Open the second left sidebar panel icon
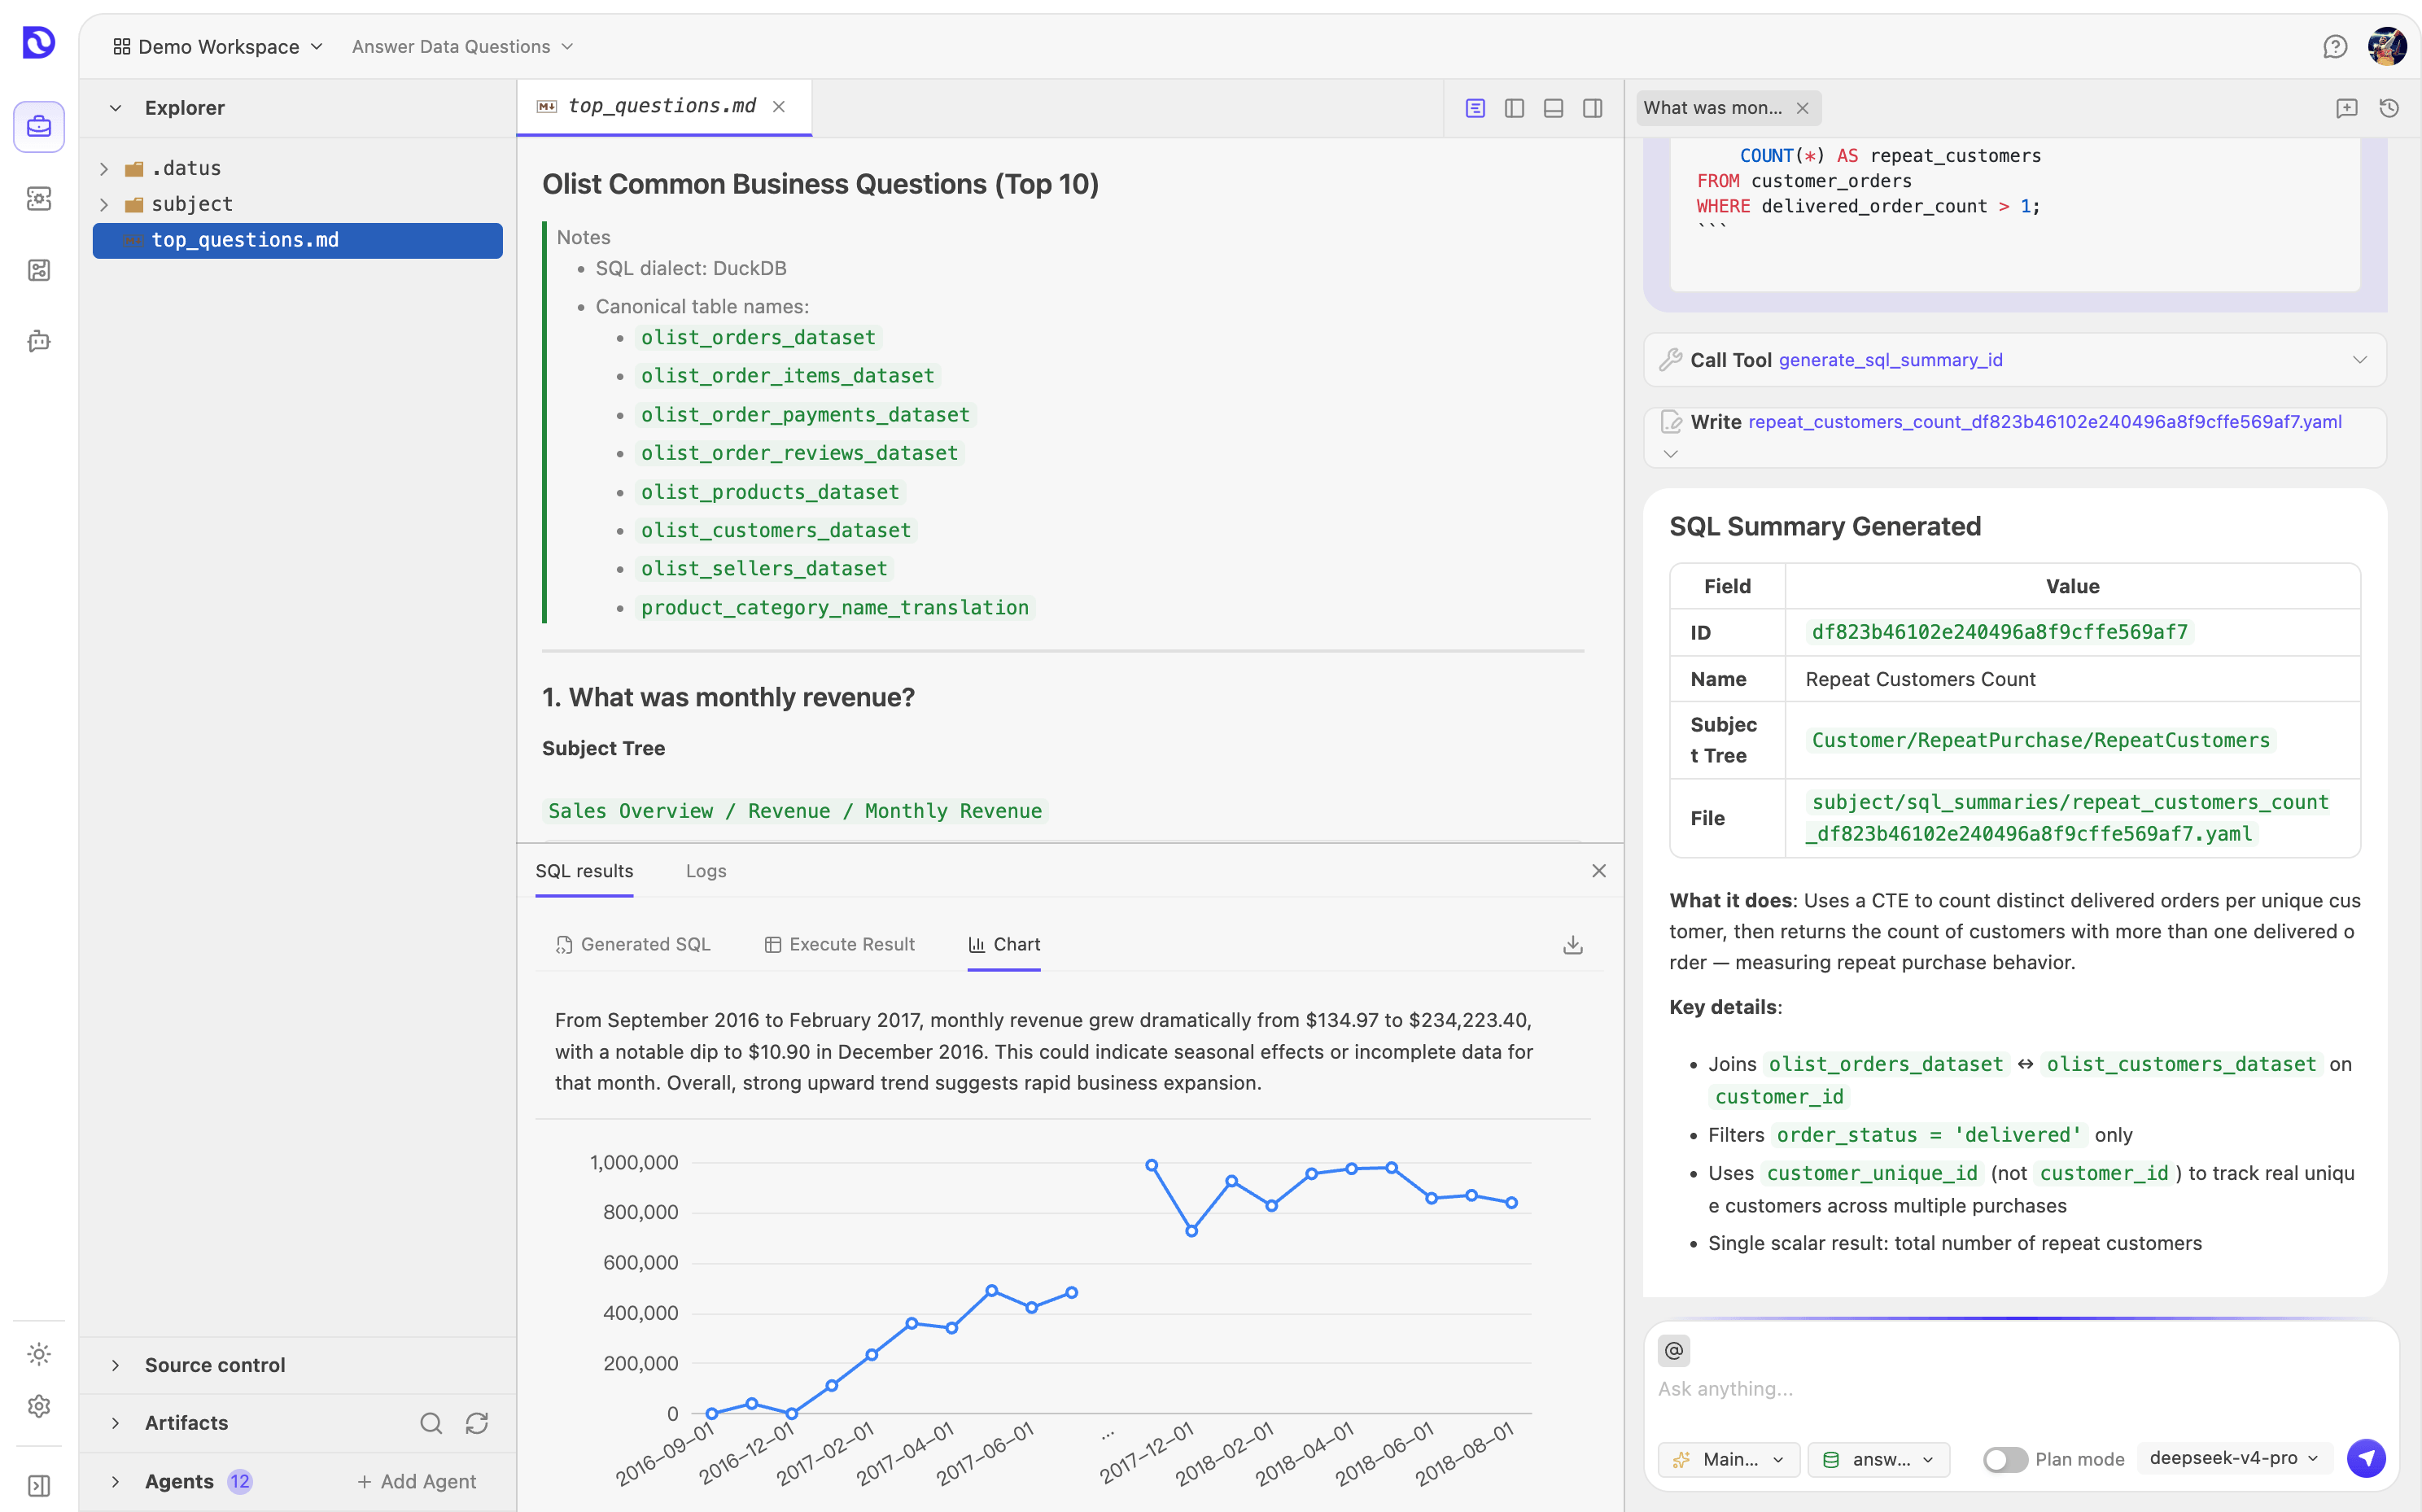Screen dimensions: 2422x1512 (39, 198)
